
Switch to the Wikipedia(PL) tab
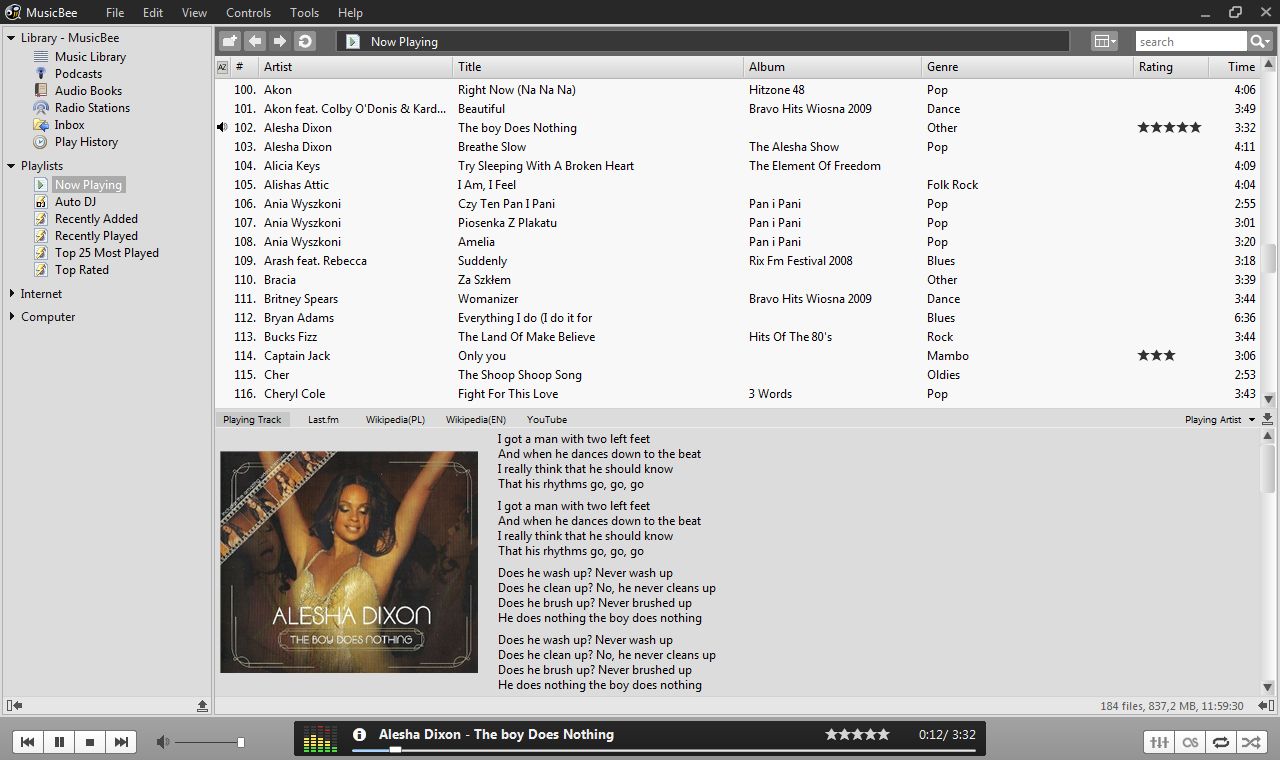[x=395, y=420]
